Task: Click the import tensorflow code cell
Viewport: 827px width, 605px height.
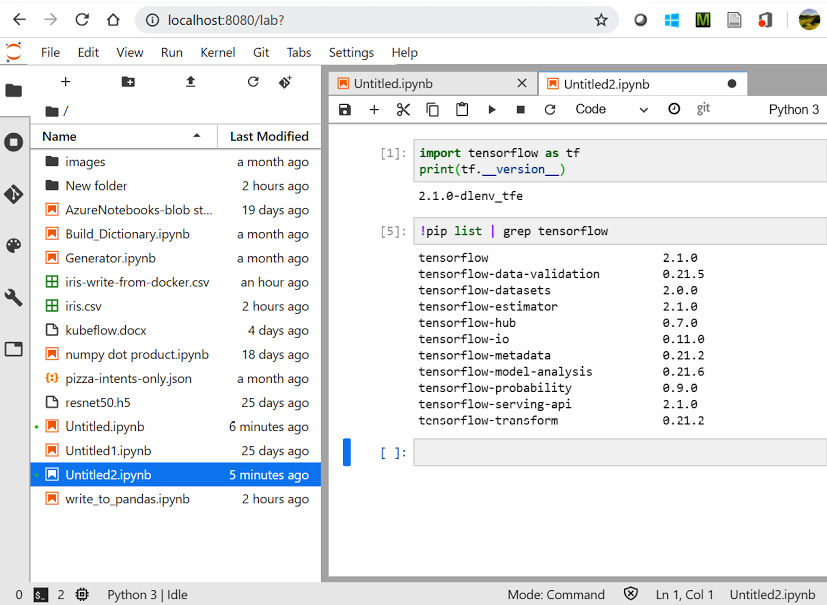Action: 620,161
